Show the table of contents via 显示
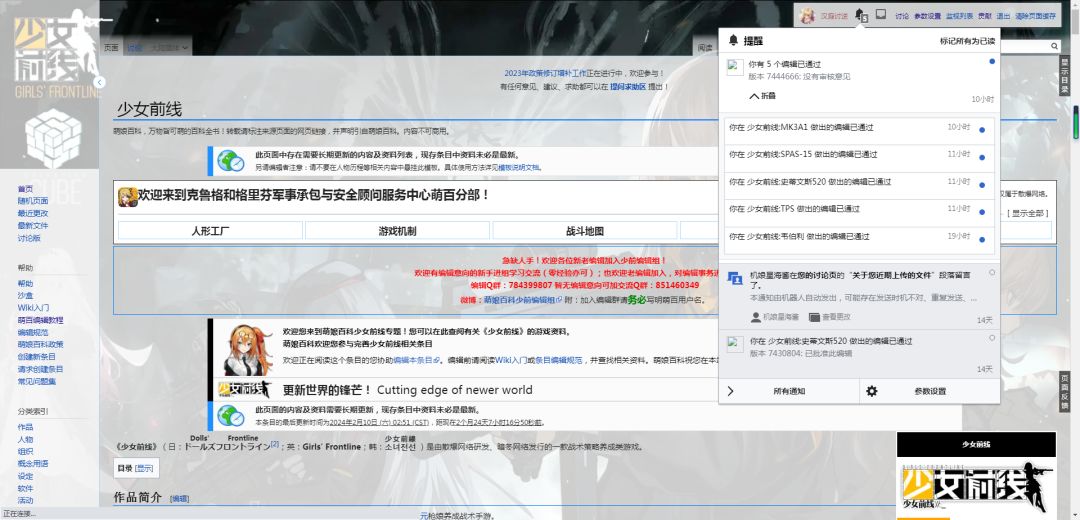1080x520 pixels. pos(144,468)
